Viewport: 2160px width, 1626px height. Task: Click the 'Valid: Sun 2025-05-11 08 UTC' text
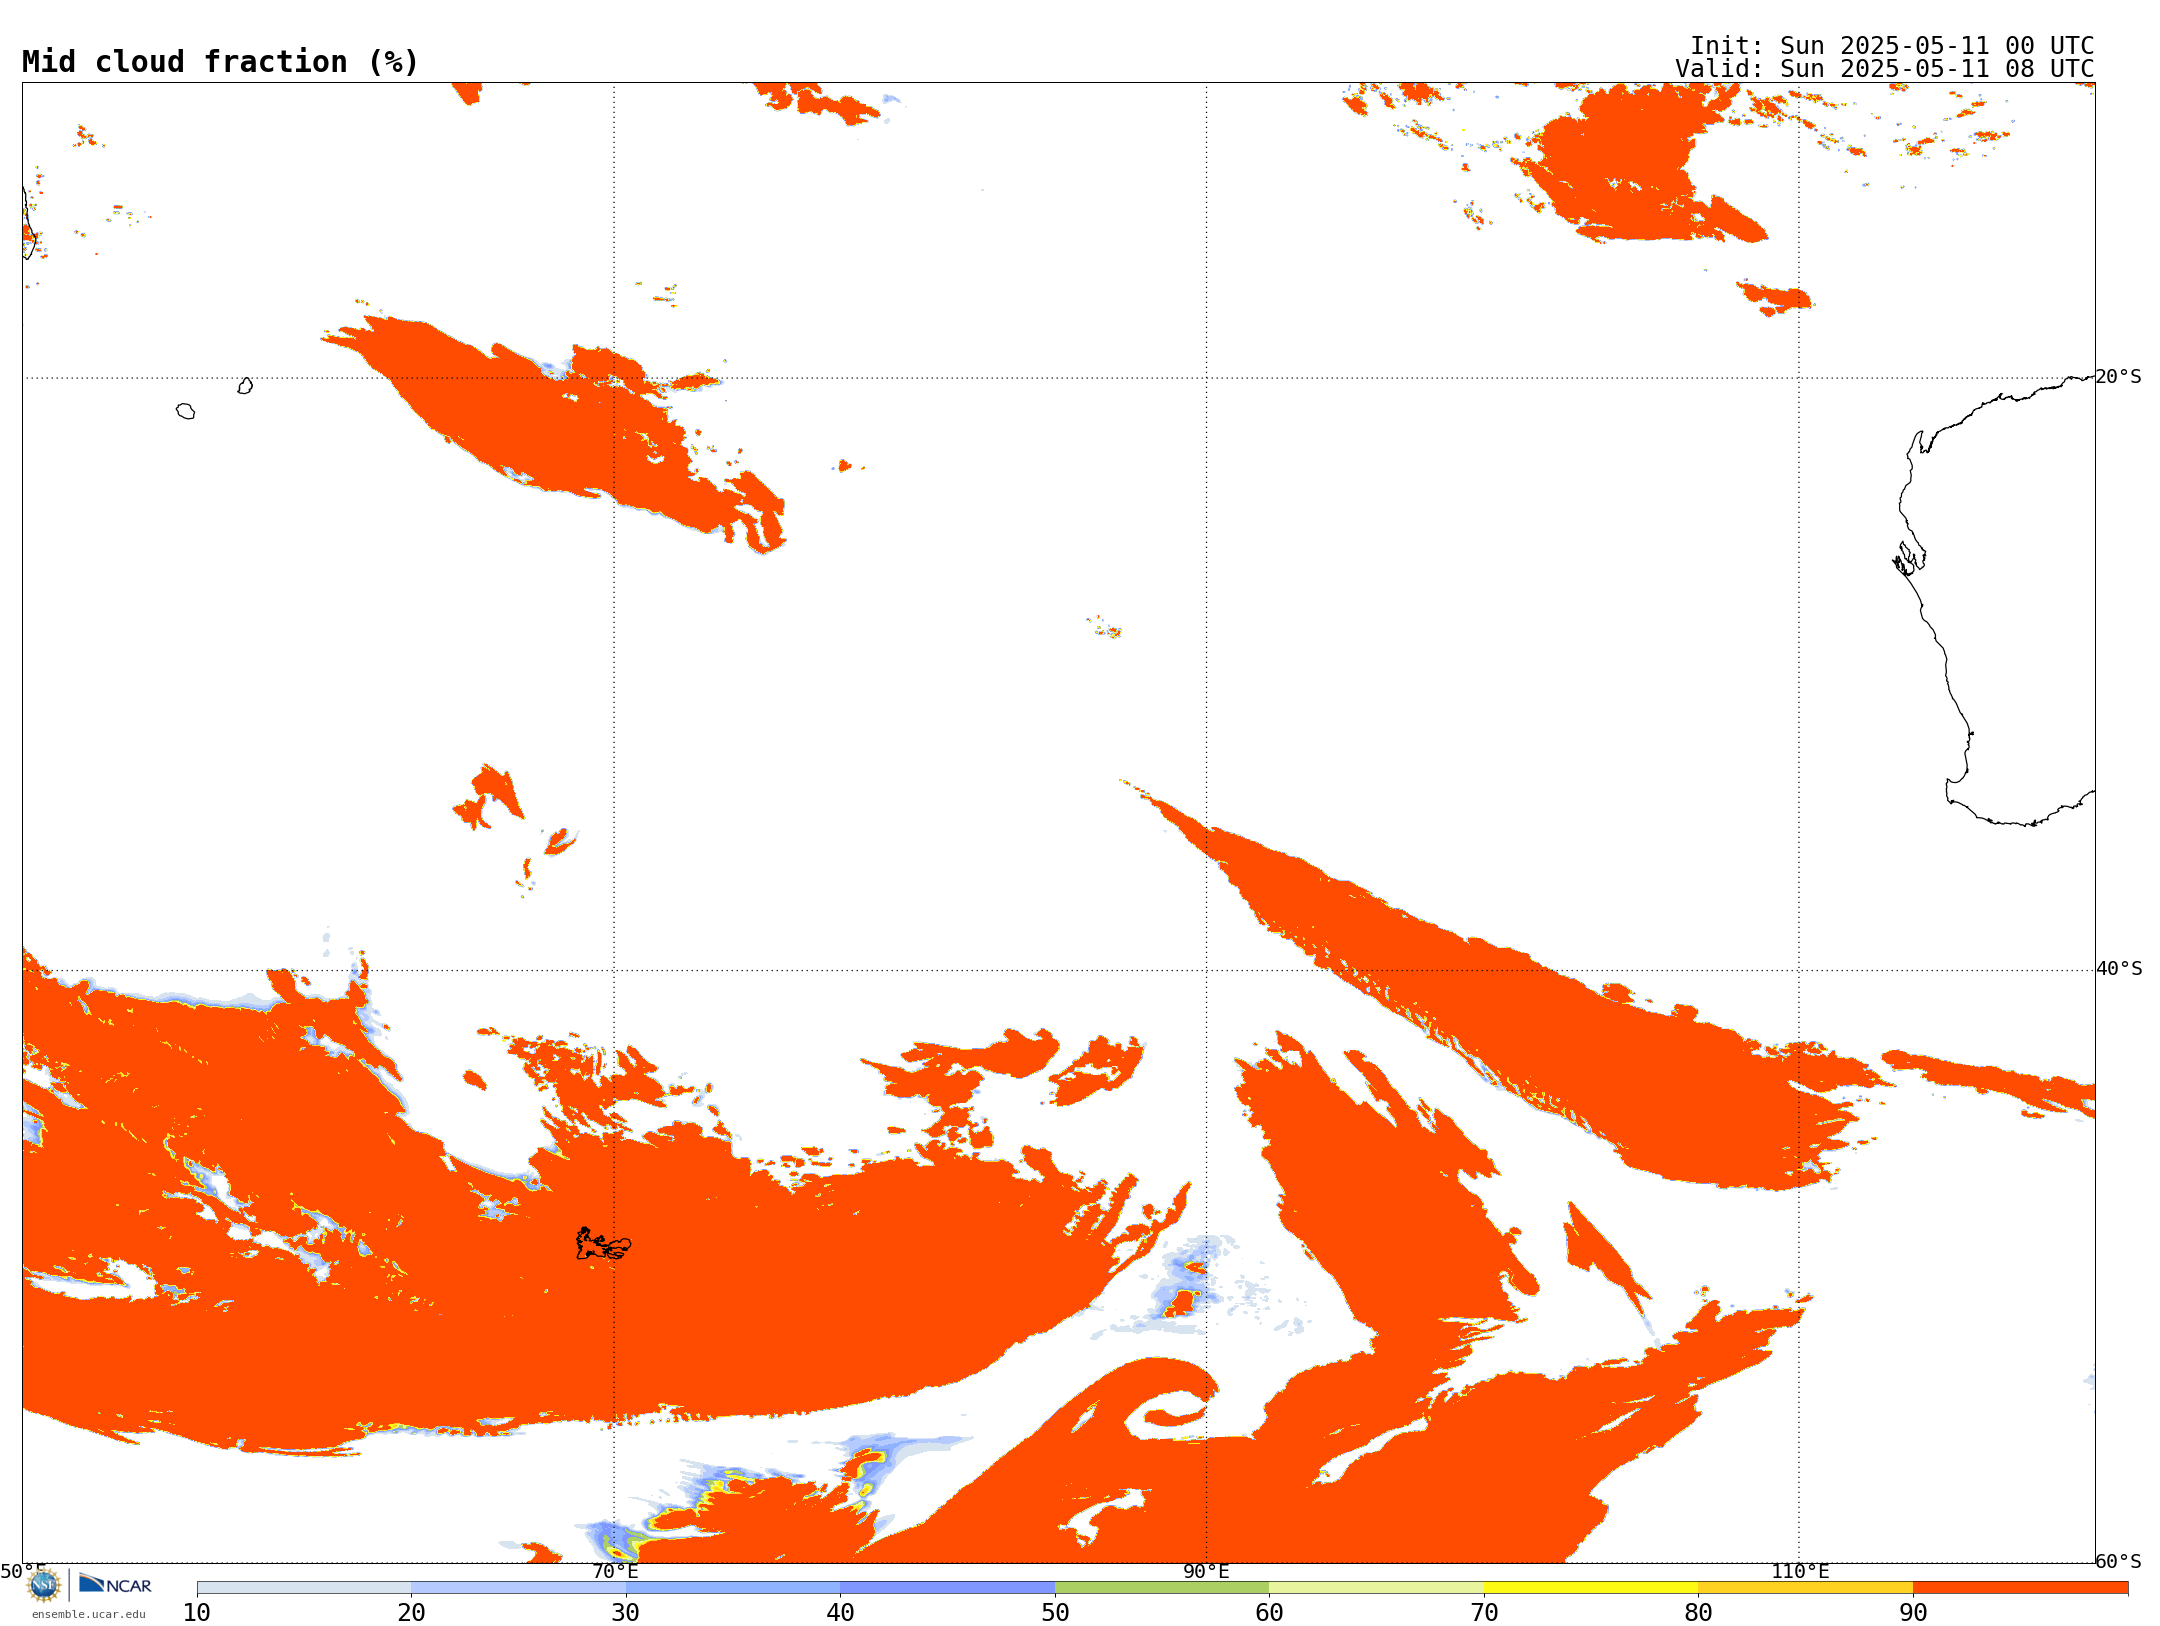[x=1884, y=69]
